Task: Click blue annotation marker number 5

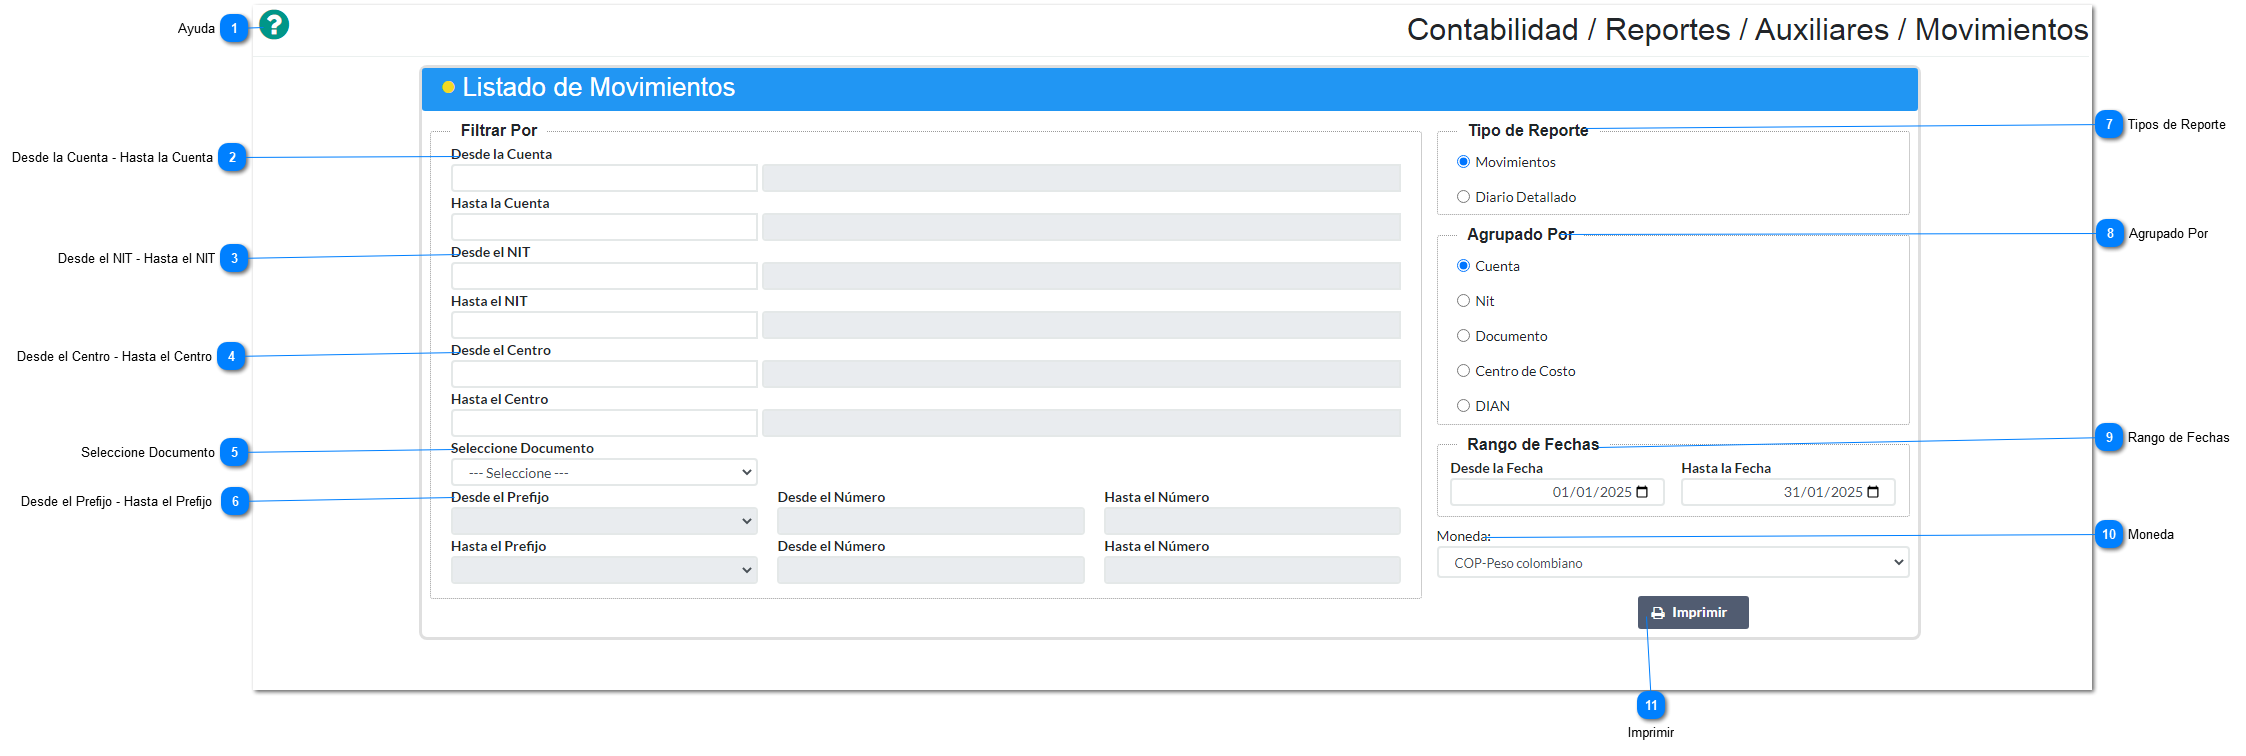Action: click(234, 452)
